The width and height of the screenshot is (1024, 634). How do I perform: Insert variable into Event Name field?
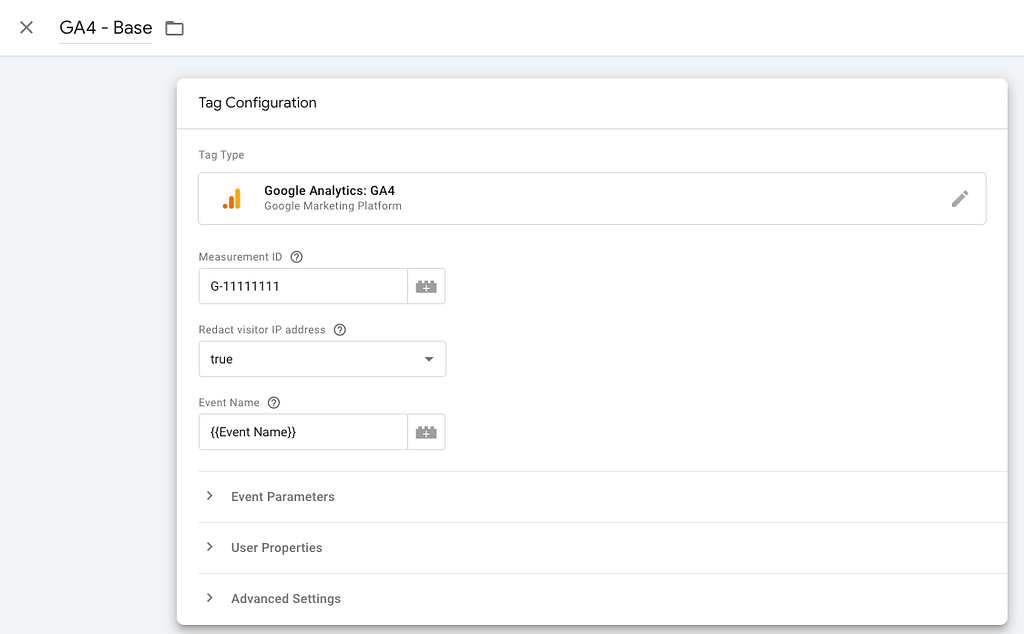click(x=426, y=432)
